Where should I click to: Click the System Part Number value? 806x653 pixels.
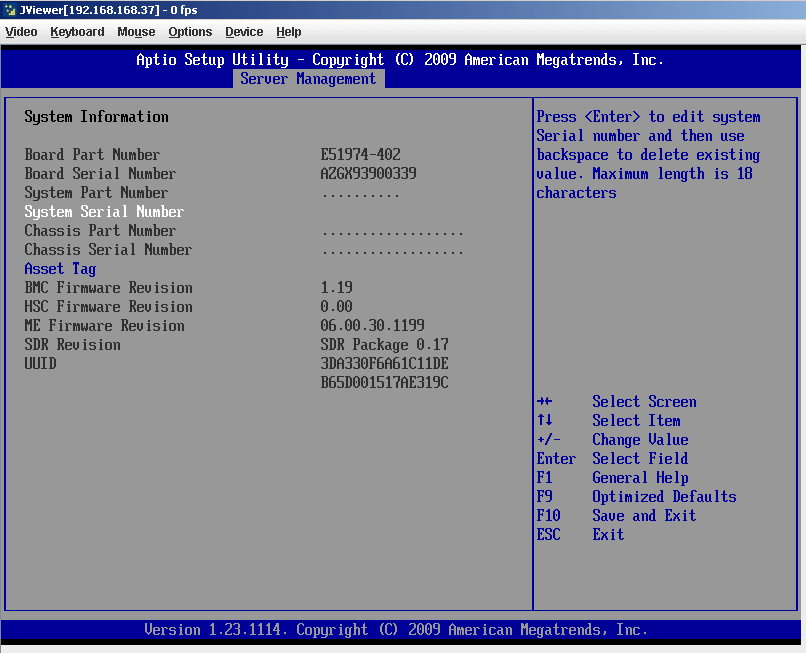pos(360,194)
